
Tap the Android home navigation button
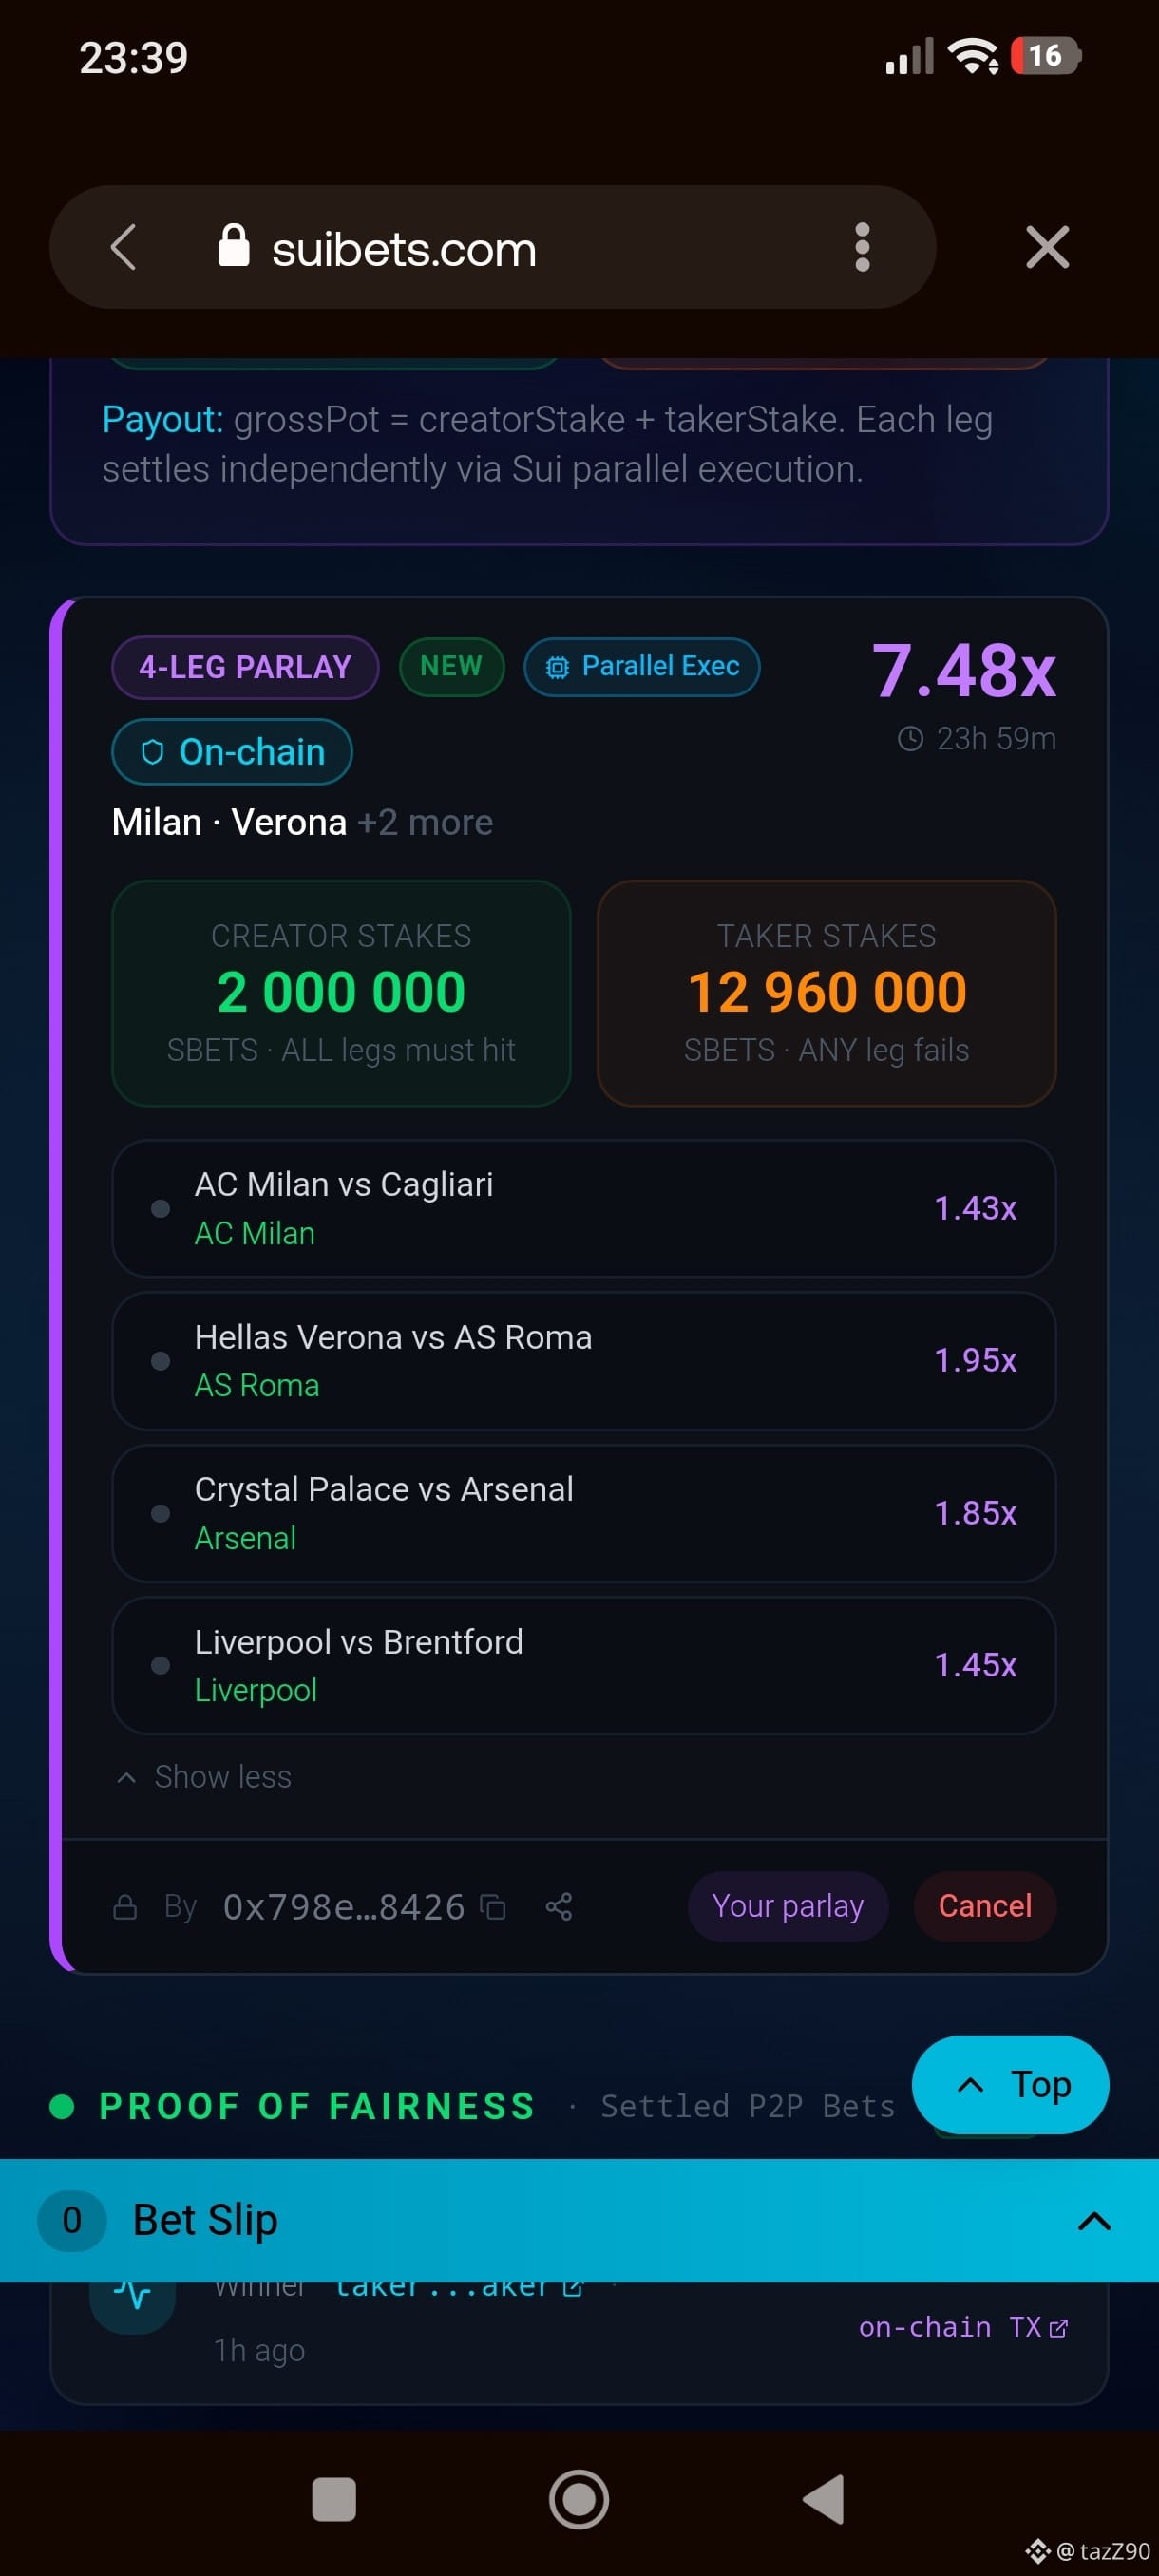579,2500
